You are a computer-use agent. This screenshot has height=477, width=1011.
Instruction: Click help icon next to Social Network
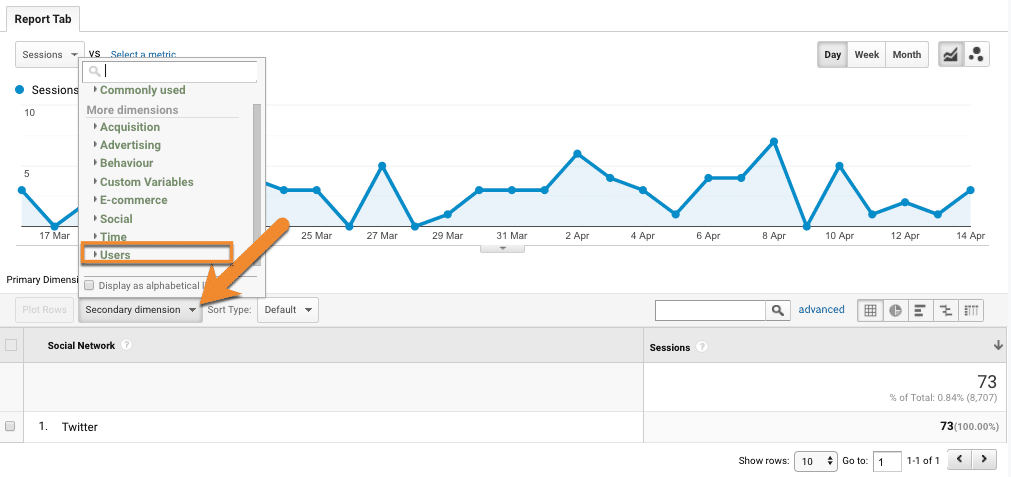coord(127,346)
